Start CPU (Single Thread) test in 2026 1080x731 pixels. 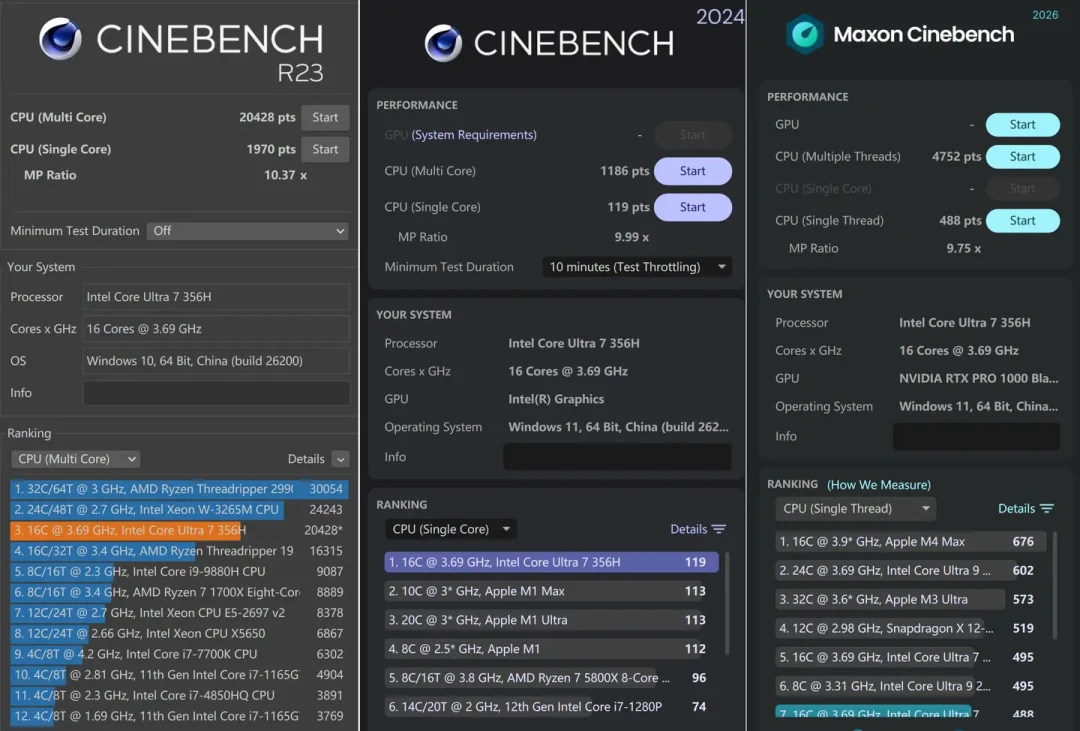pyautogui.click(x=1023, y=220)
